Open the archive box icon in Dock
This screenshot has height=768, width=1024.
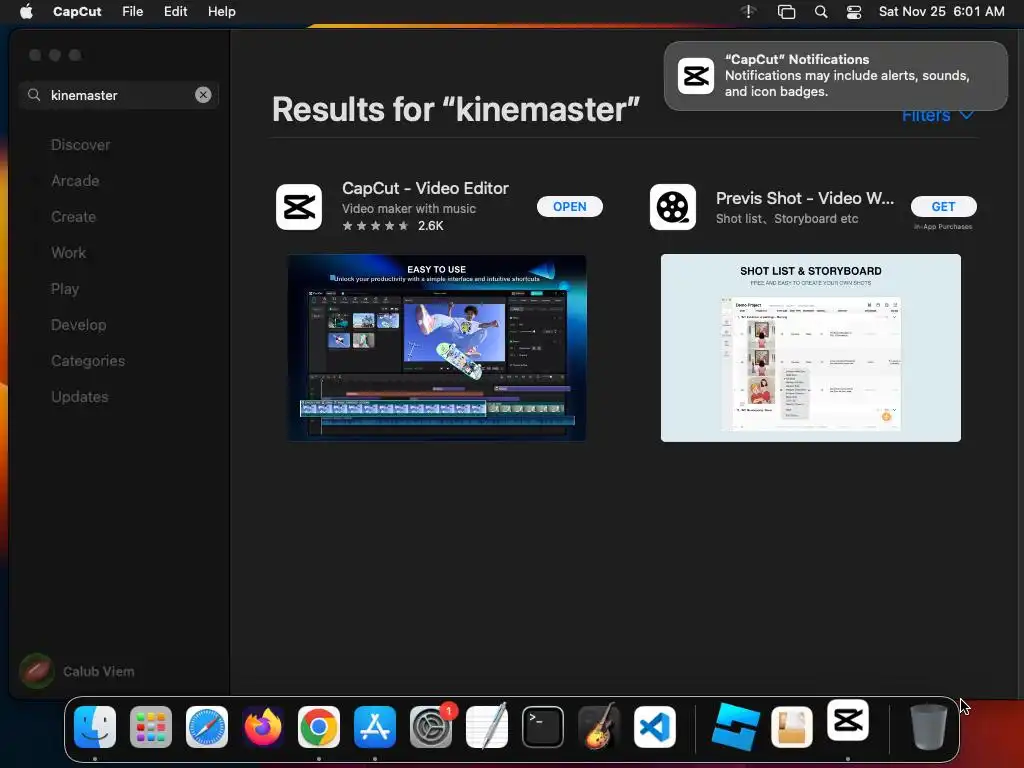click(x=792, y=727)
